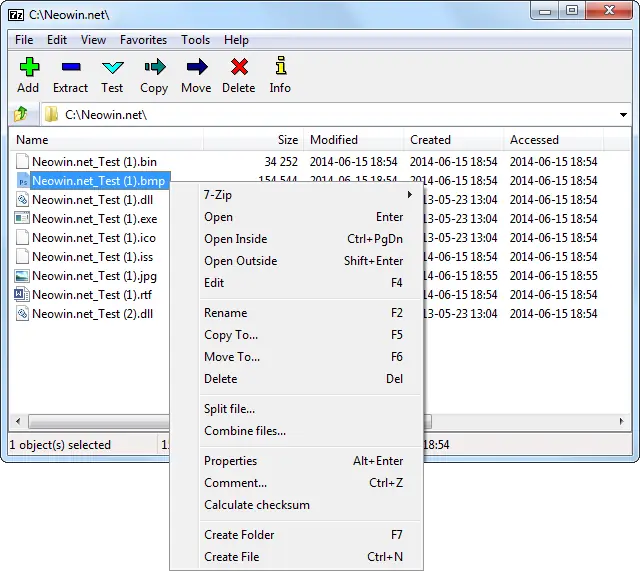Select file Neowin.net_Test (1).ico

point(94,238)
